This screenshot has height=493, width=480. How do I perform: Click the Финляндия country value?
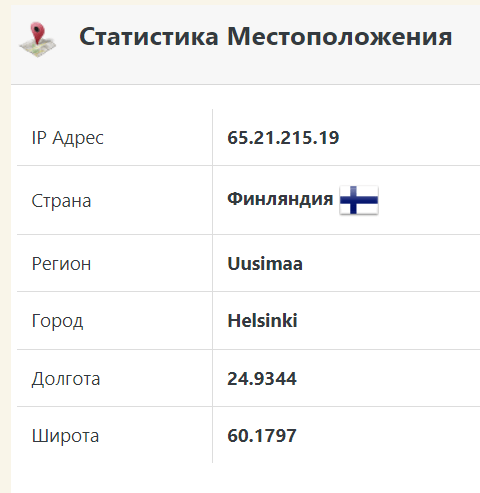280,199
